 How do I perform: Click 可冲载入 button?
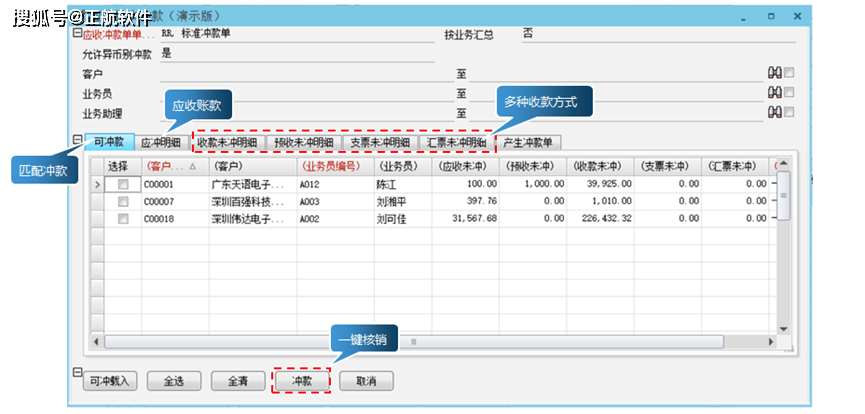coord(110,381)
